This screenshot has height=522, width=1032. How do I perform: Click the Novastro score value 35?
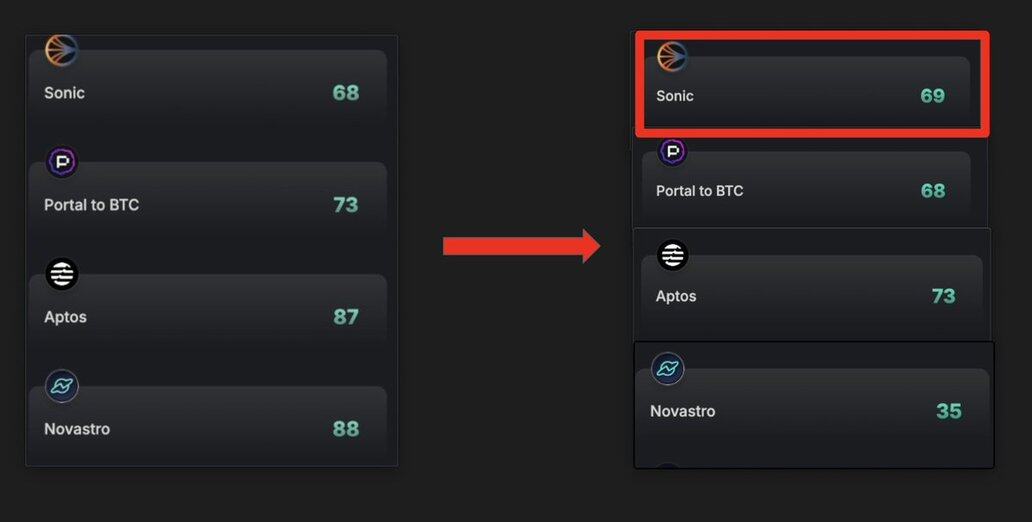click(x=949, y=411)
